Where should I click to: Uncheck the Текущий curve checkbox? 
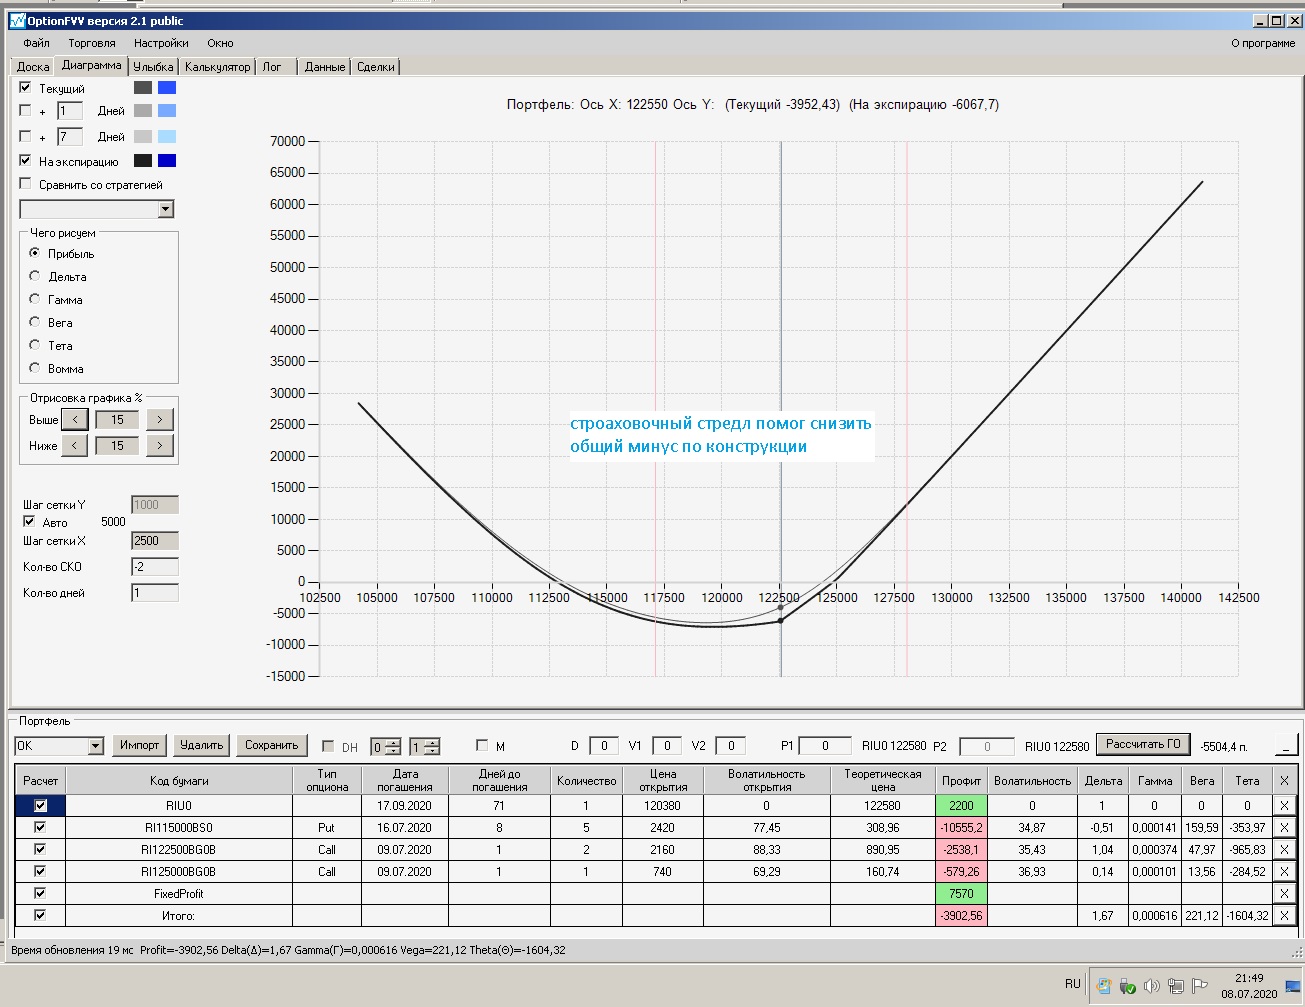tap(26, 88)
